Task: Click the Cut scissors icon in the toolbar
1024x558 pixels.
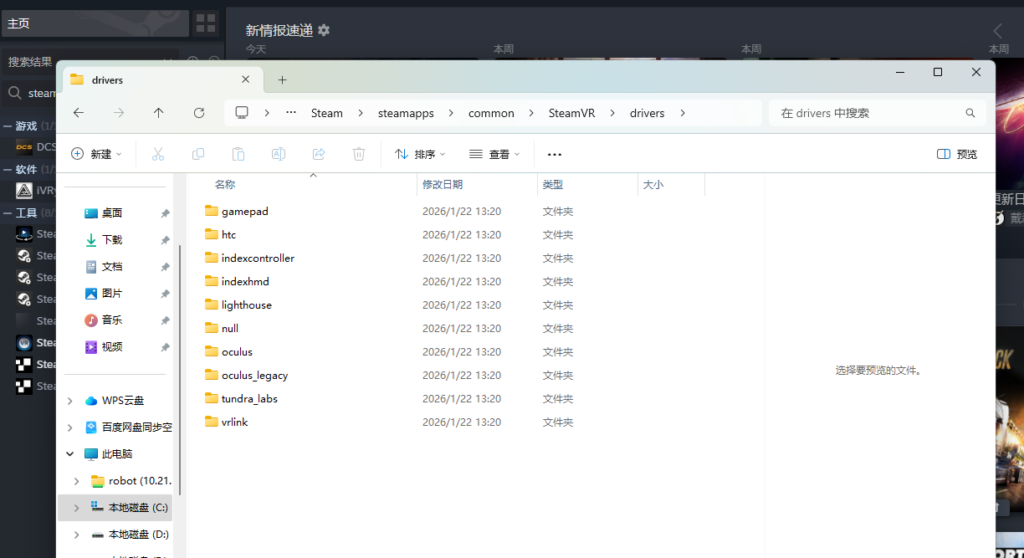Action: (x=157, y=154)
